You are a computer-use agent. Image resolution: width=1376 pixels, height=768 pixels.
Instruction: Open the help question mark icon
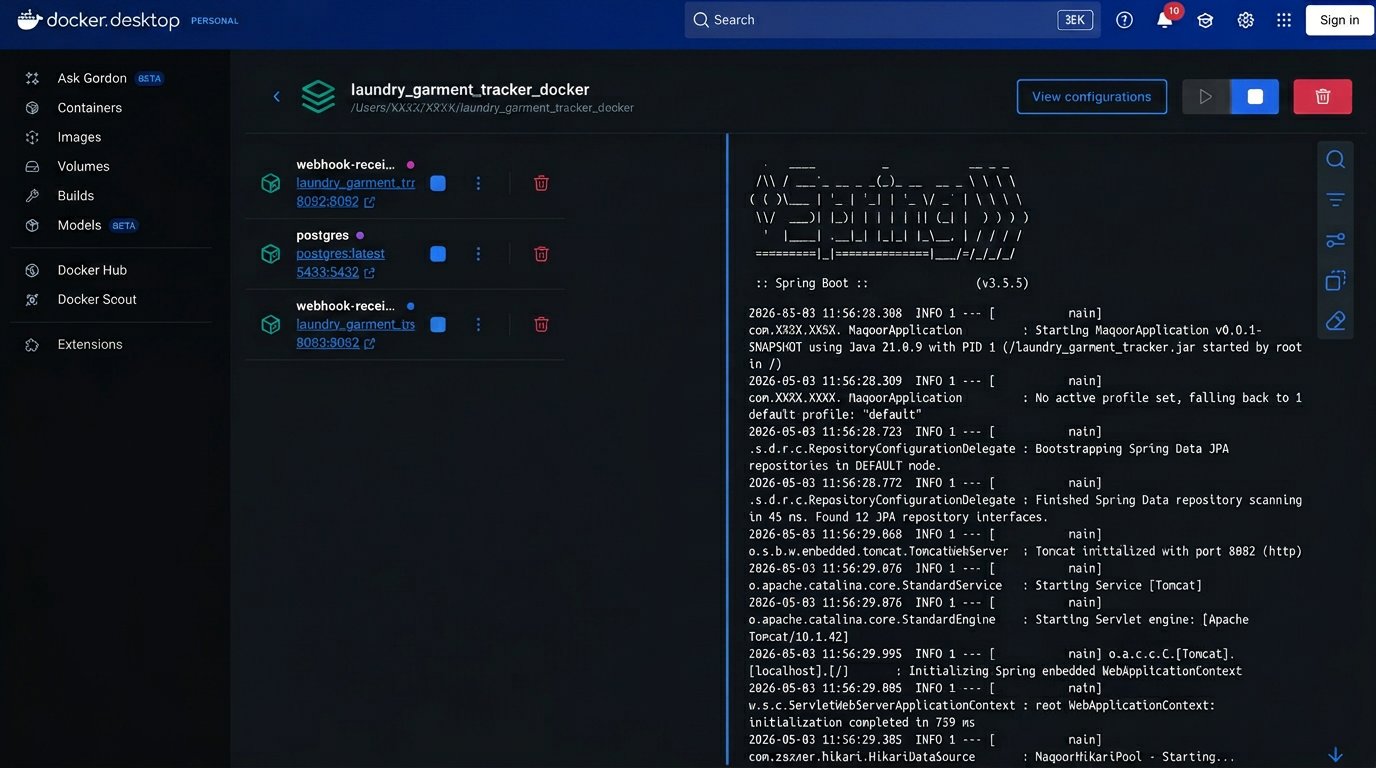[x=1124, y=20]
